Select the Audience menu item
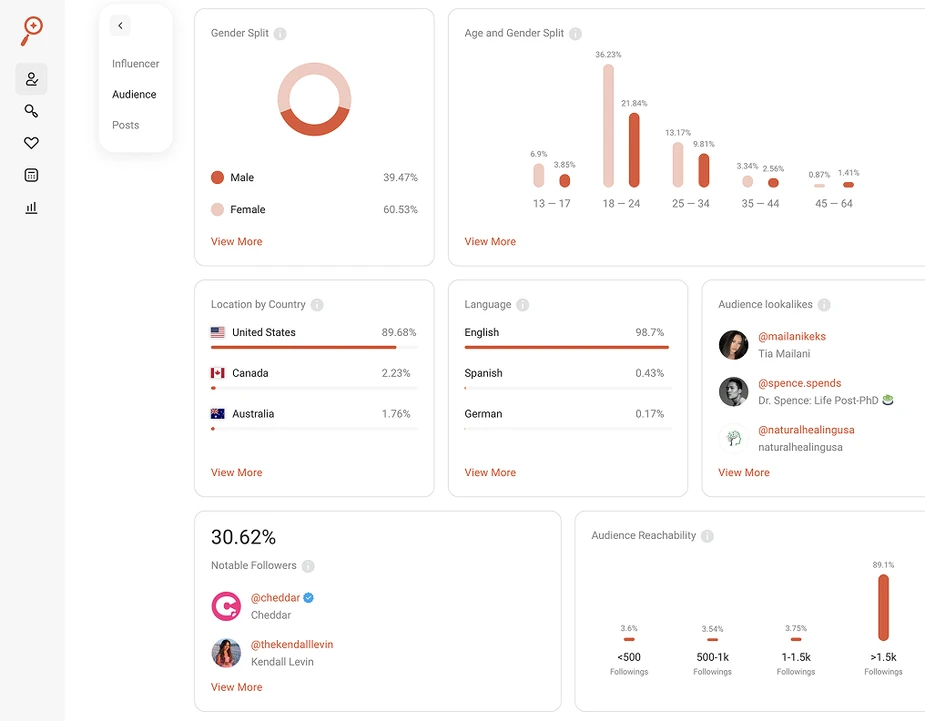Image resolution: width=925 pixels, height=721 pixels. [x=135, y=94]
